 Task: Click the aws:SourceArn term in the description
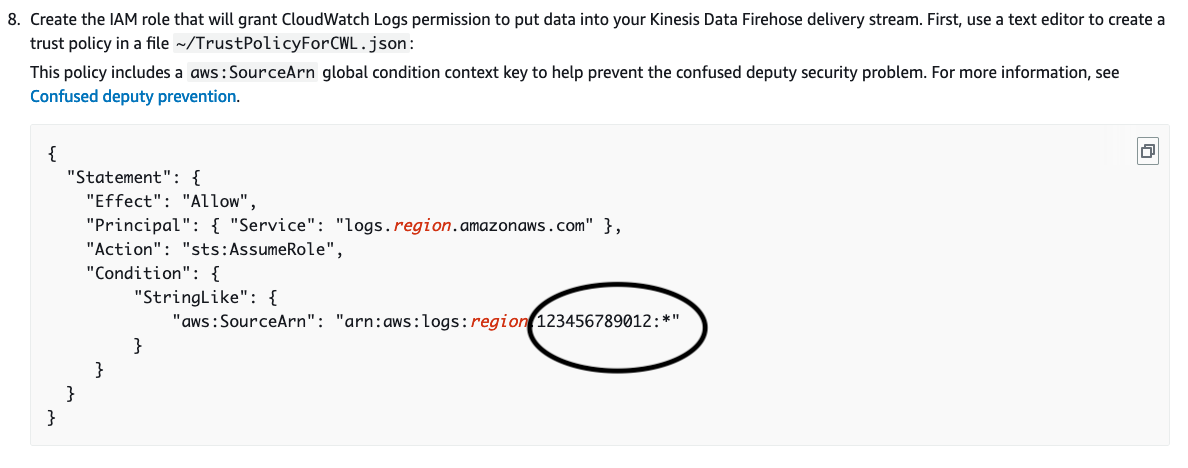252,73
